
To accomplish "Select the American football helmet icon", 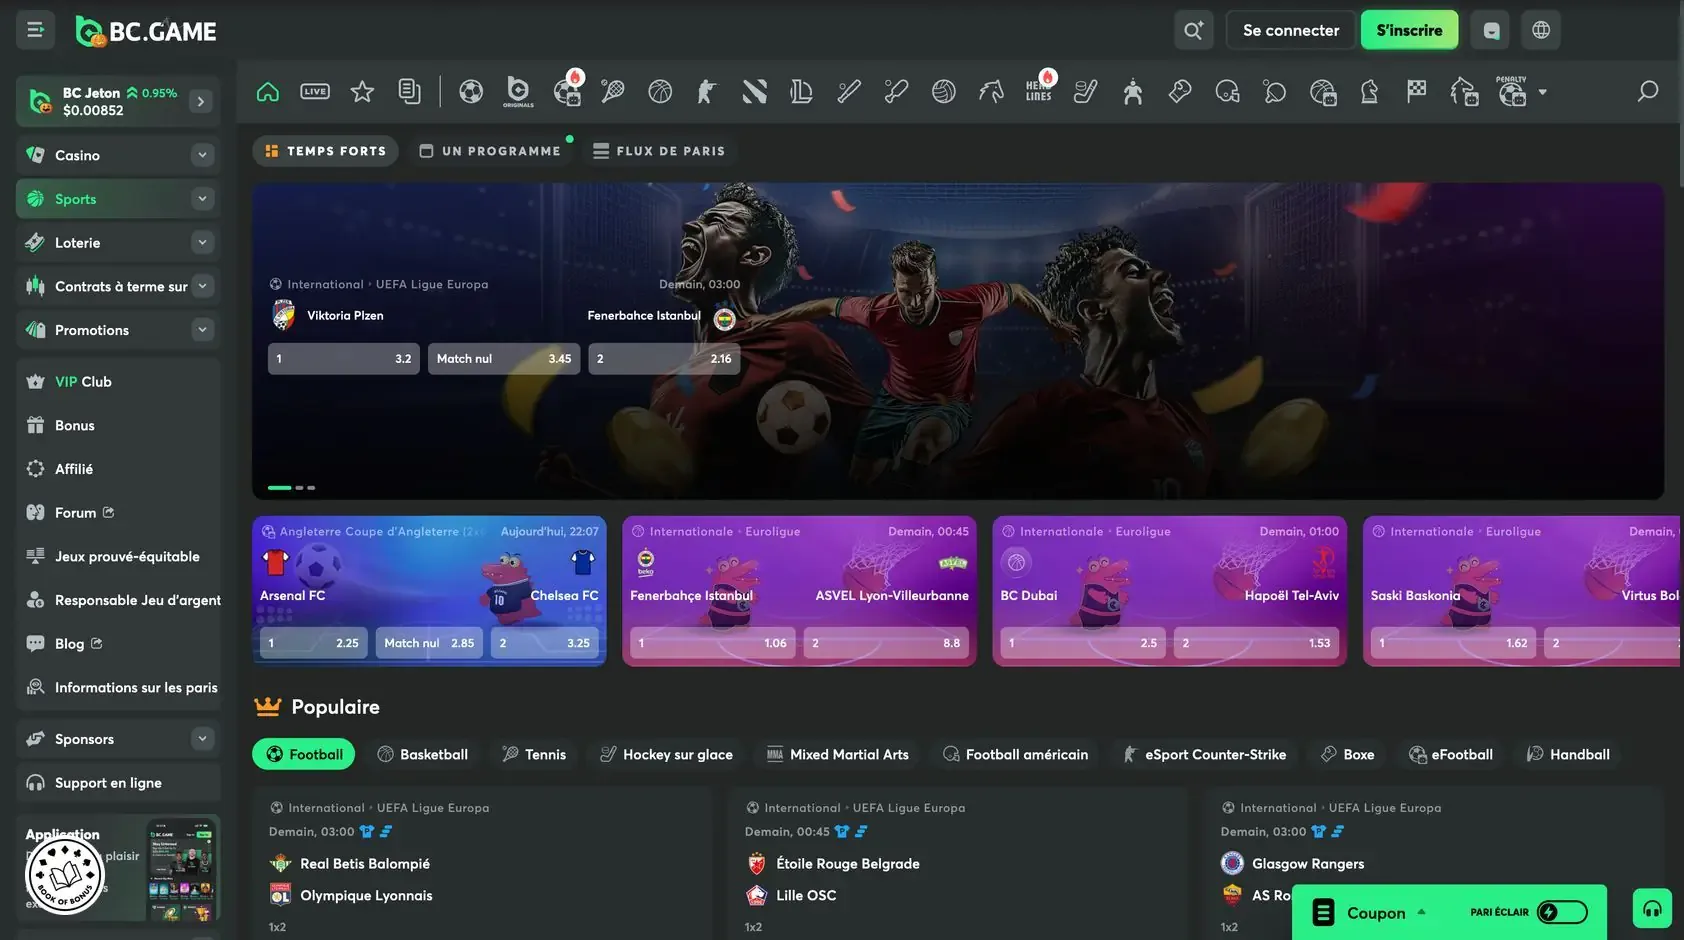I will click(x=1228, y=92).
